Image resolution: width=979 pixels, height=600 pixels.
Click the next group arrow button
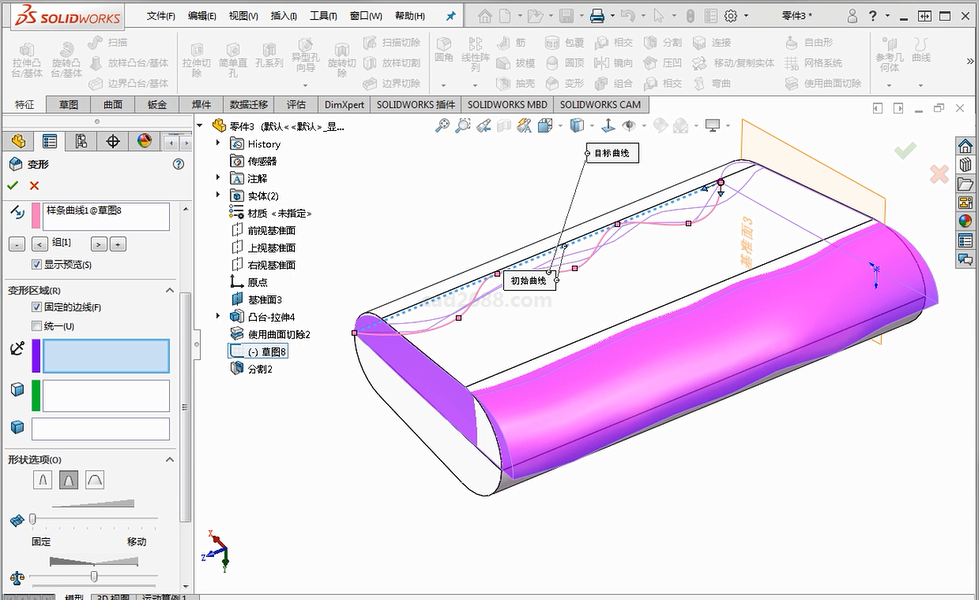(99, 243)
